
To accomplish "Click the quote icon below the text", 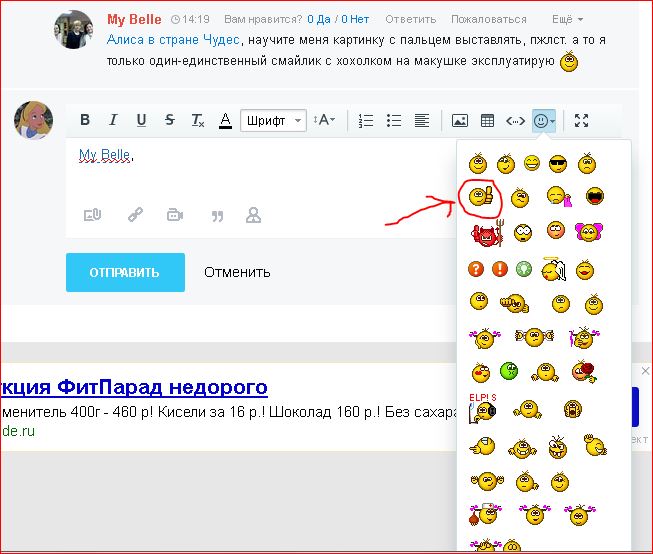I will point(216,214).
